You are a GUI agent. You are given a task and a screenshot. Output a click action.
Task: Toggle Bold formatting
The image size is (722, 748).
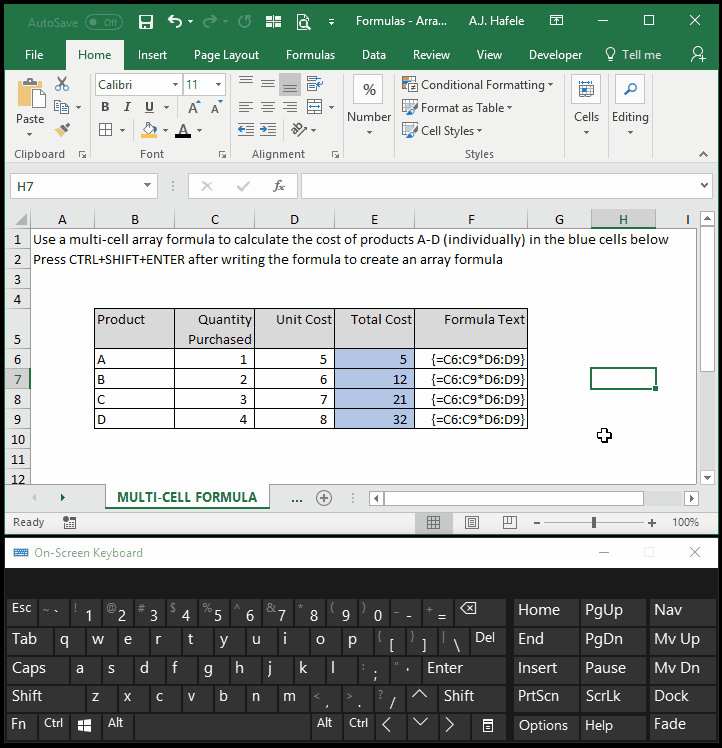click(105, 107)
